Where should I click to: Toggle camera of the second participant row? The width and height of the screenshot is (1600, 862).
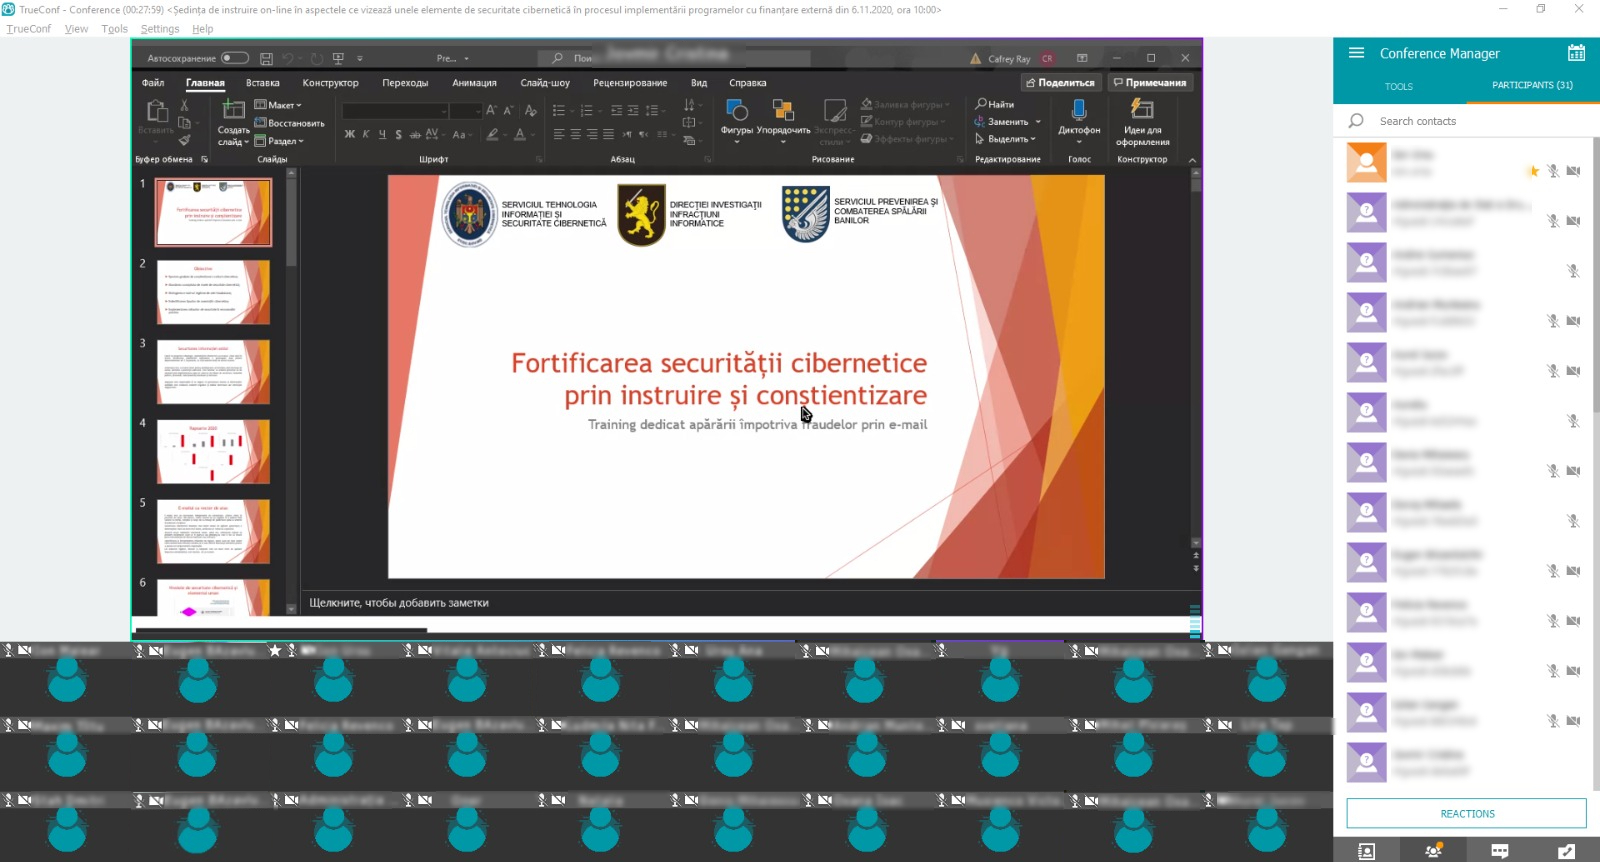[x=1573, y=221]
